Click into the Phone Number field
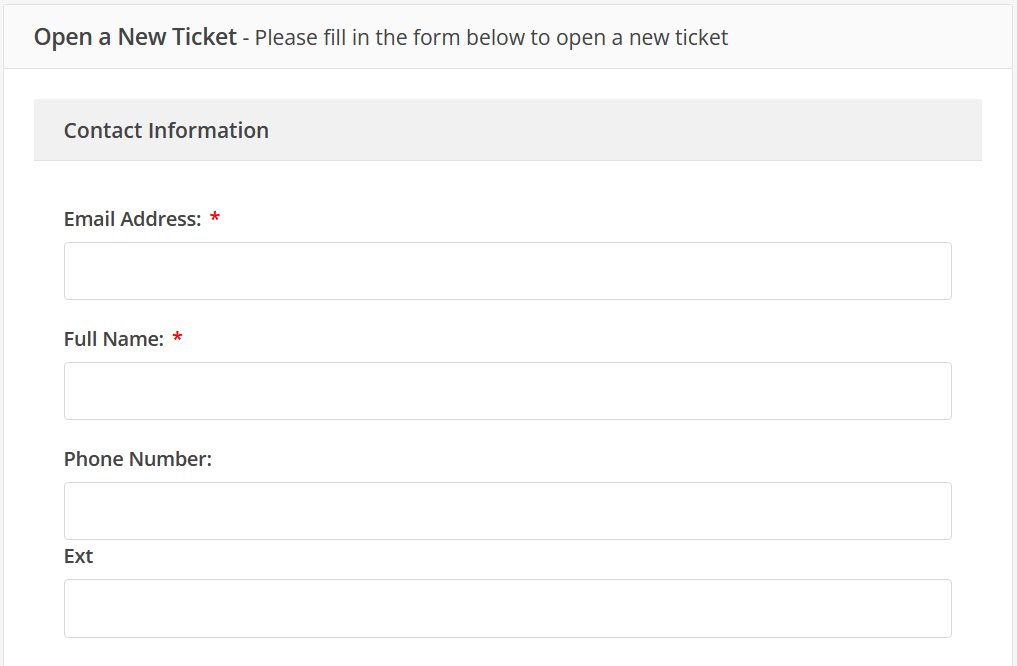Screen dimensions: 1017x666 (507, 511)
